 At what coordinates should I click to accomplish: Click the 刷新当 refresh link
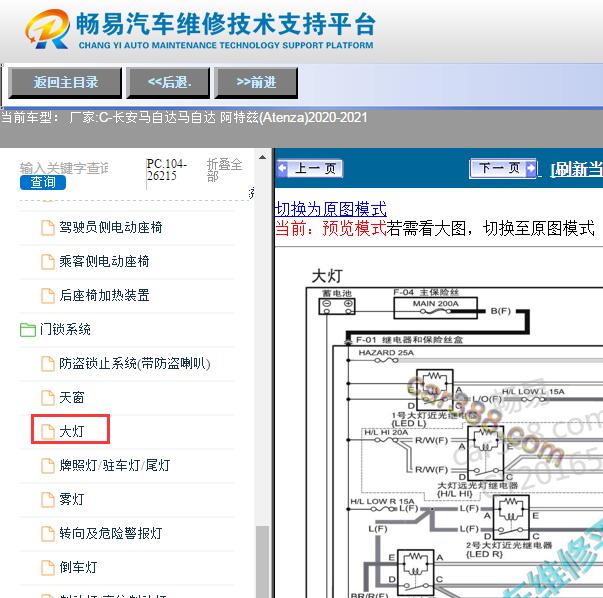576,169
